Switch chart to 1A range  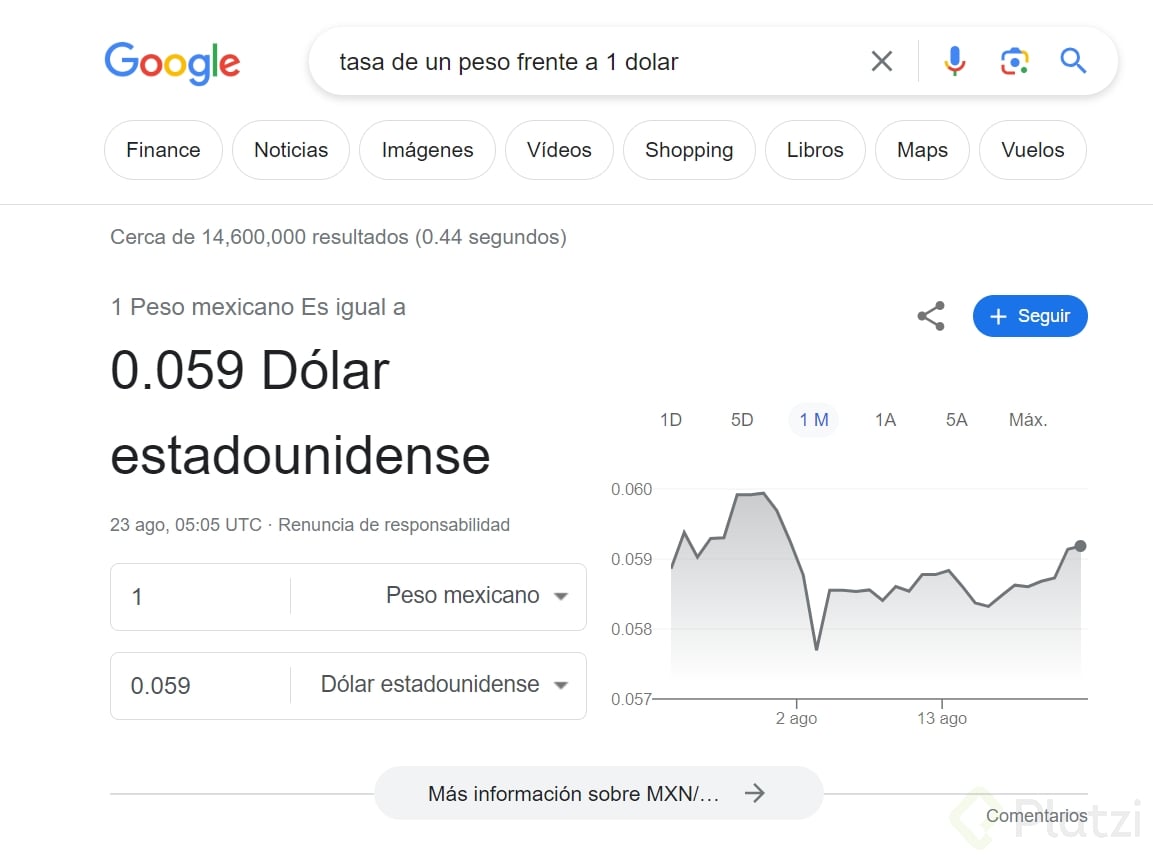tap(885, 420)
